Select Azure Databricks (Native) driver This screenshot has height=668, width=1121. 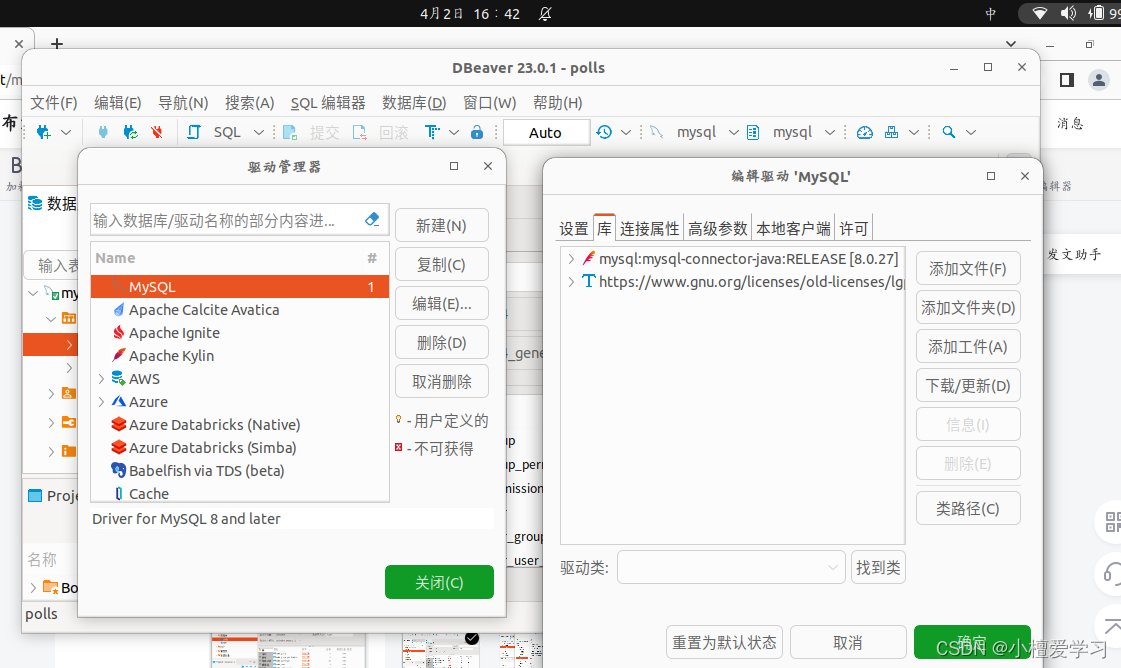pos(214,425)
